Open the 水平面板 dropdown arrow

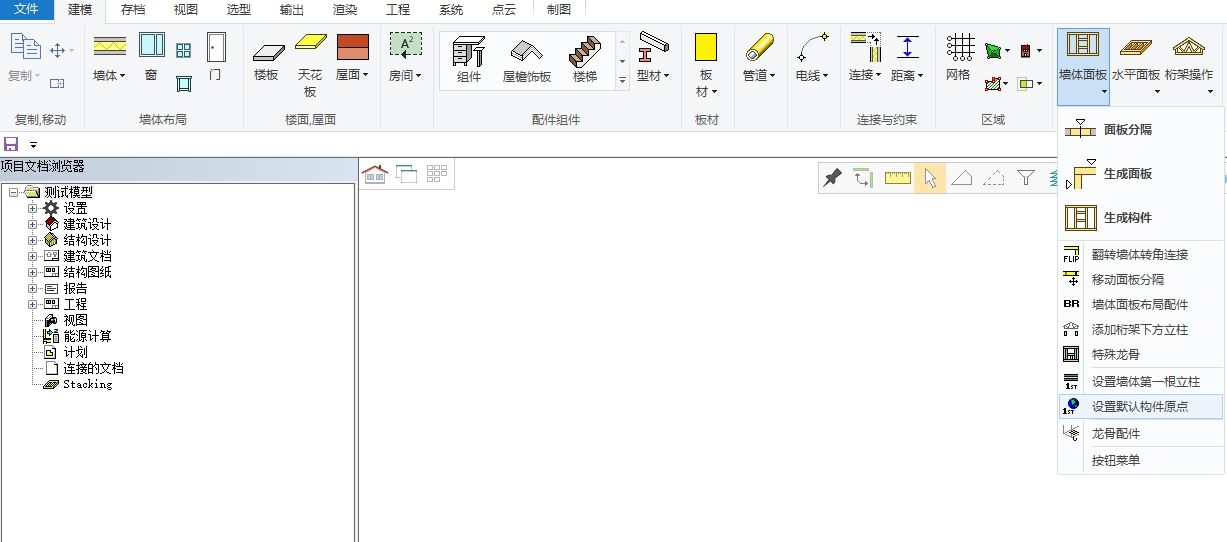tap(1157, 92)
